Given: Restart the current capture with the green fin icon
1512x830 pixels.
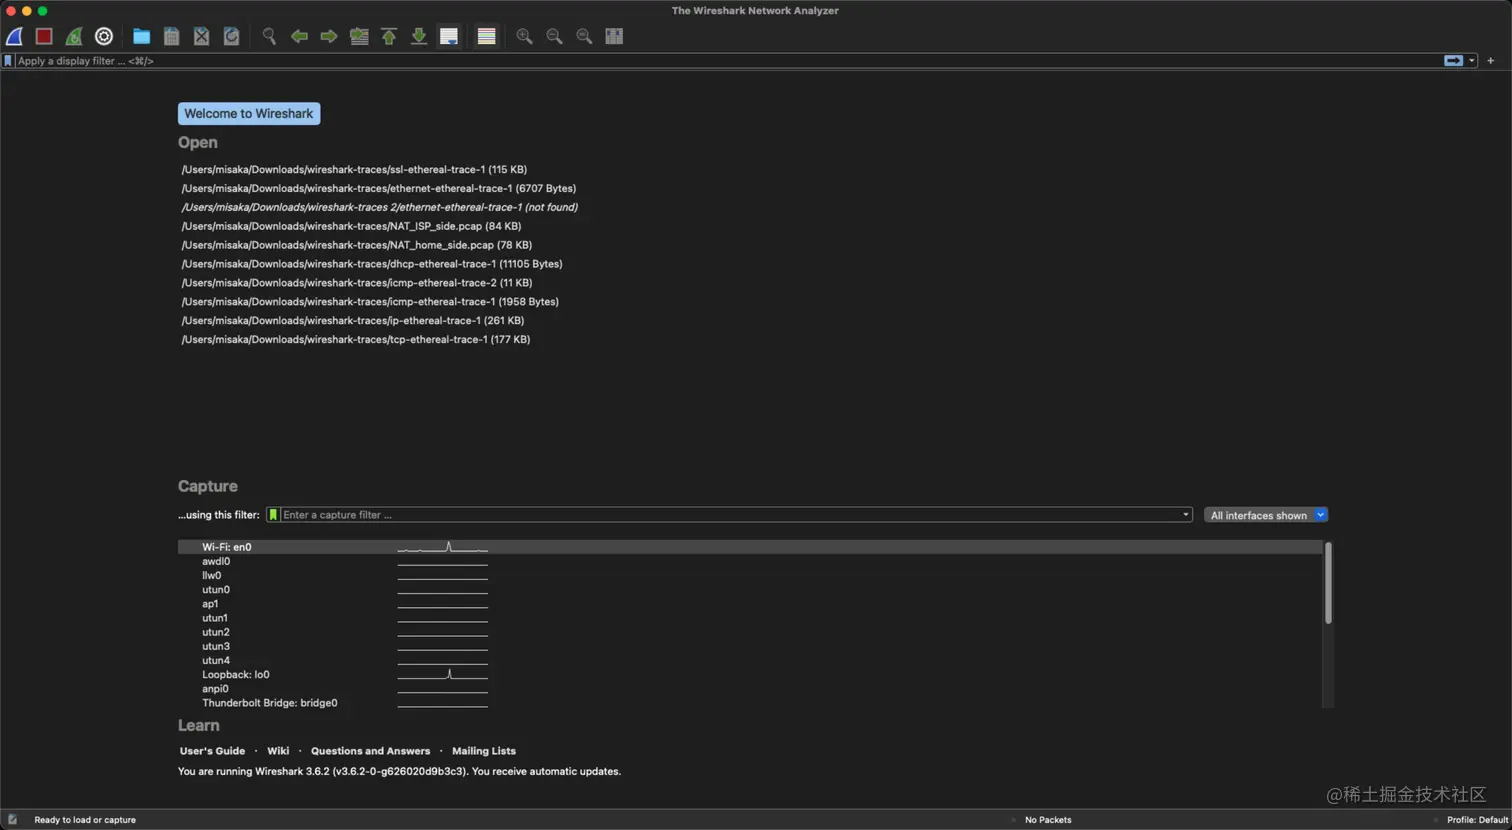Looking at the screenshot, I should point(74,36).
